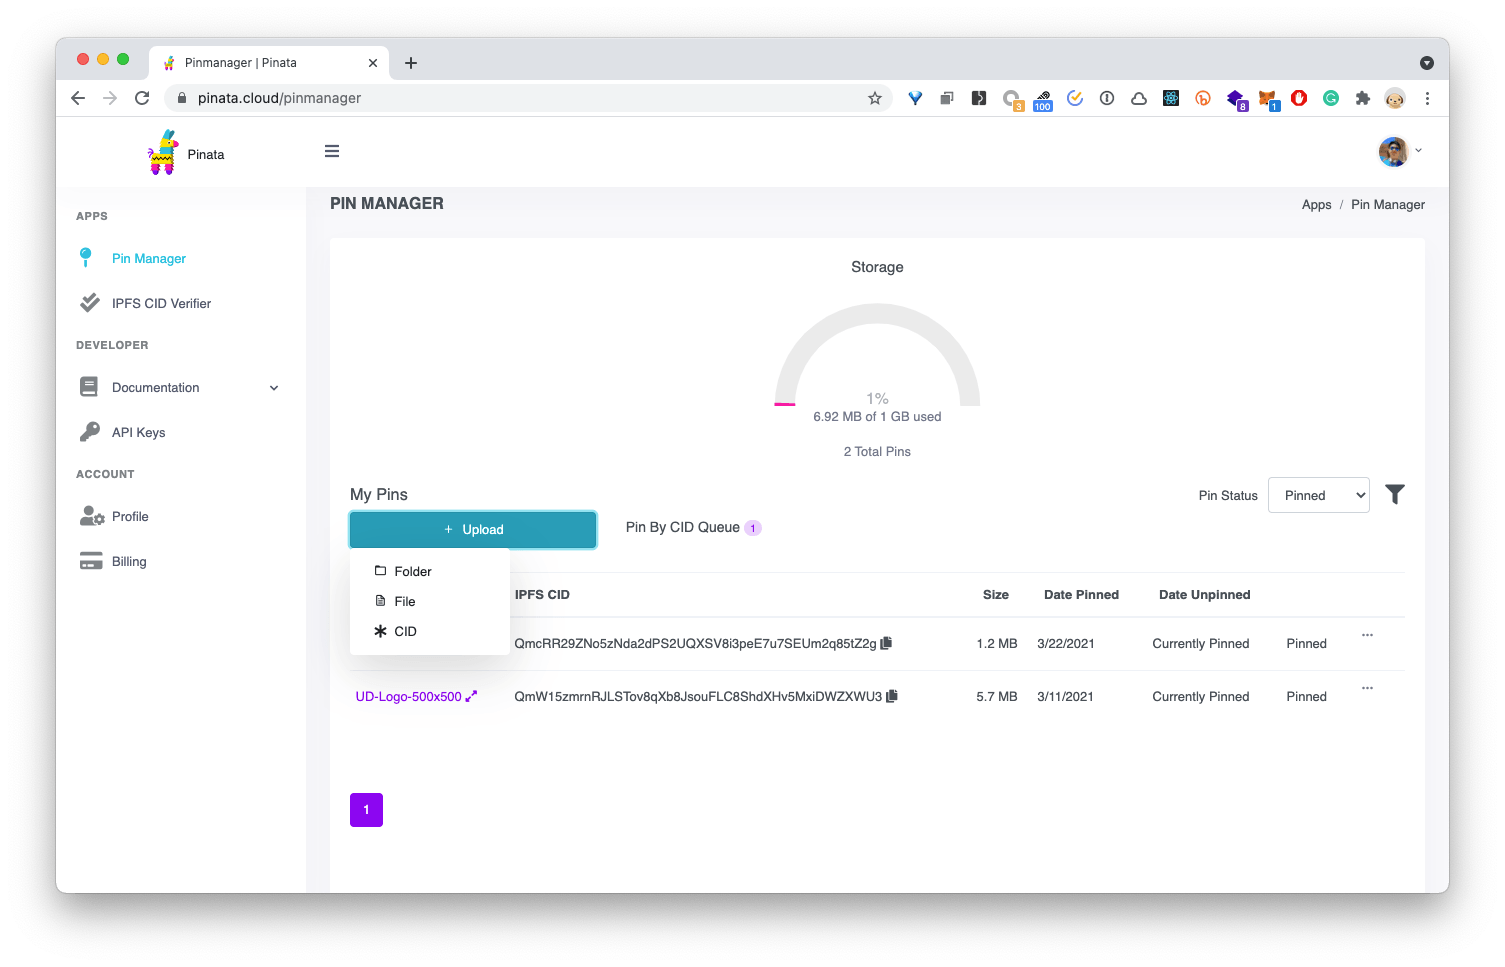Select File from the upload menu
This screenshot has height=967, width=1505.
[404, 602]
